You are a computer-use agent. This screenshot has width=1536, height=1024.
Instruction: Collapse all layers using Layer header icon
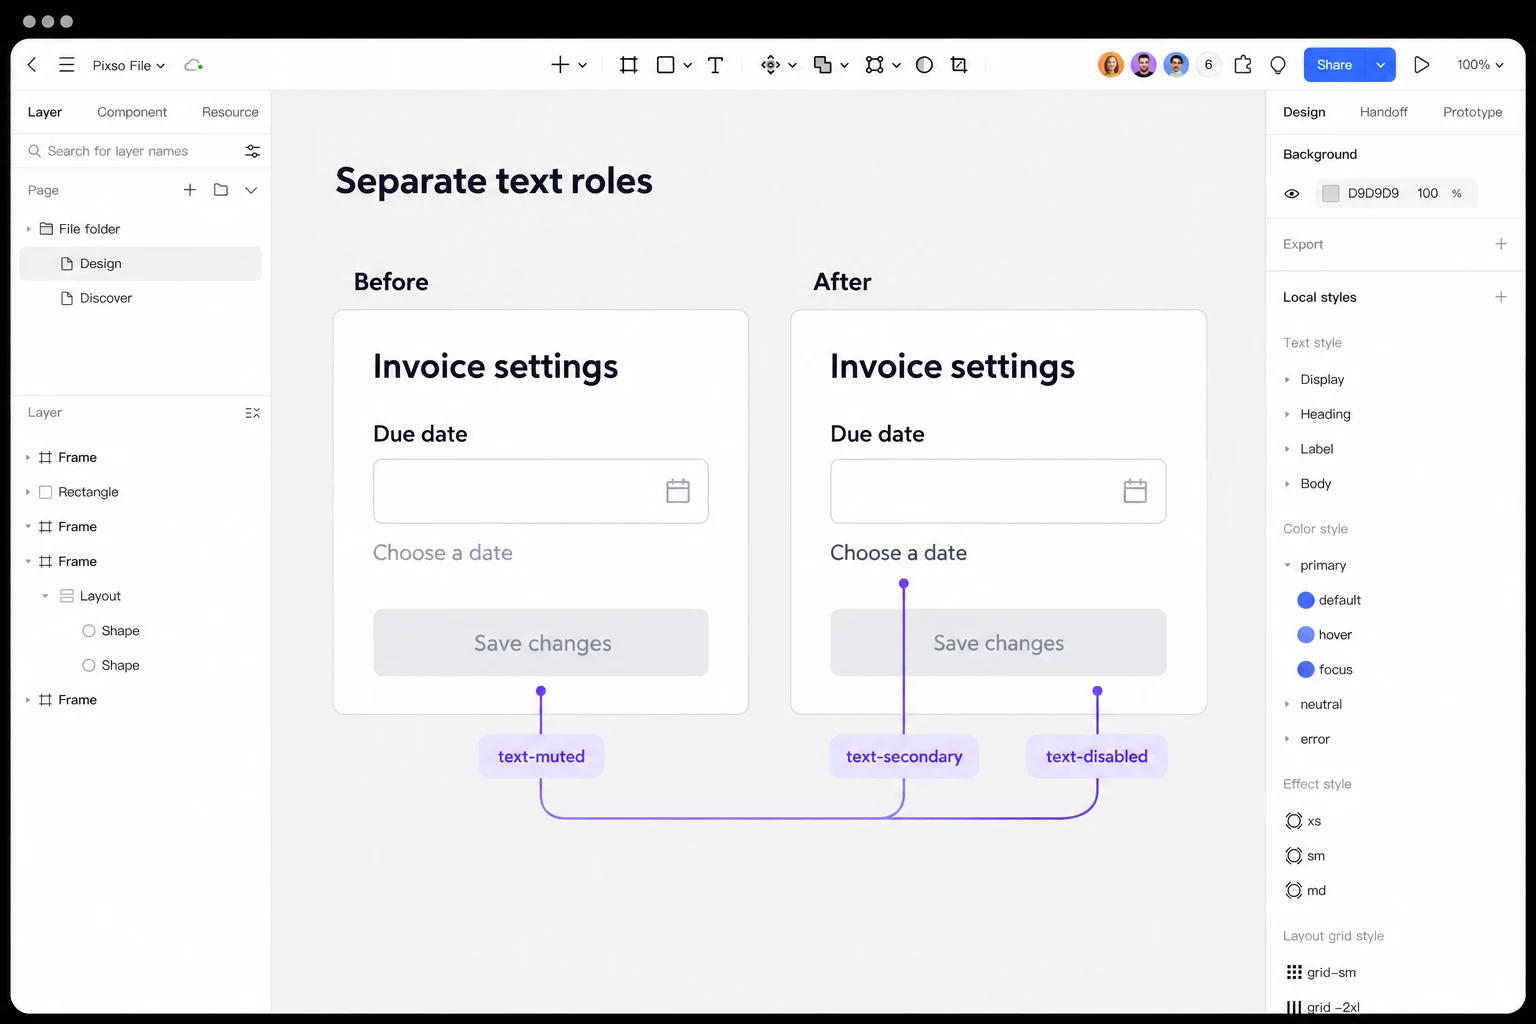pos(252,413)
